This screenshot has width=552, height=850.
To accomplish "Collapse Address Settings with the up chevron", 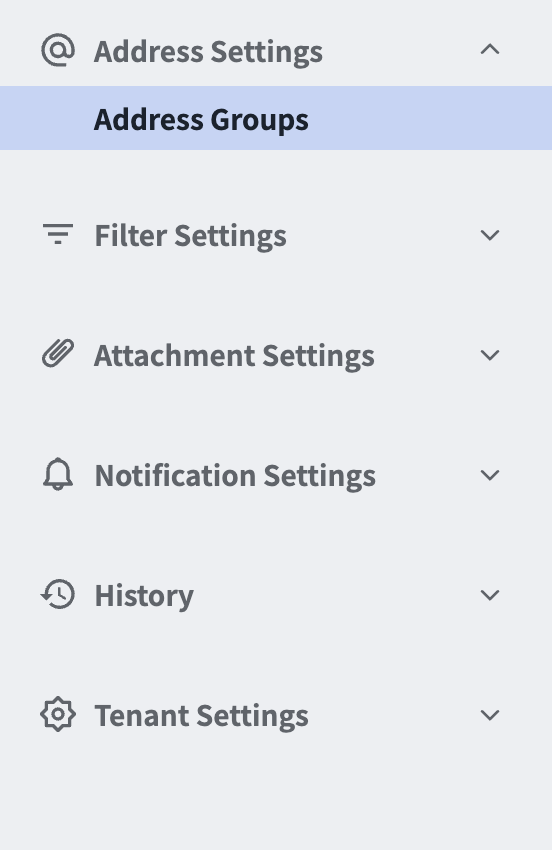I will pyautogui.click(x=490, y=50).
